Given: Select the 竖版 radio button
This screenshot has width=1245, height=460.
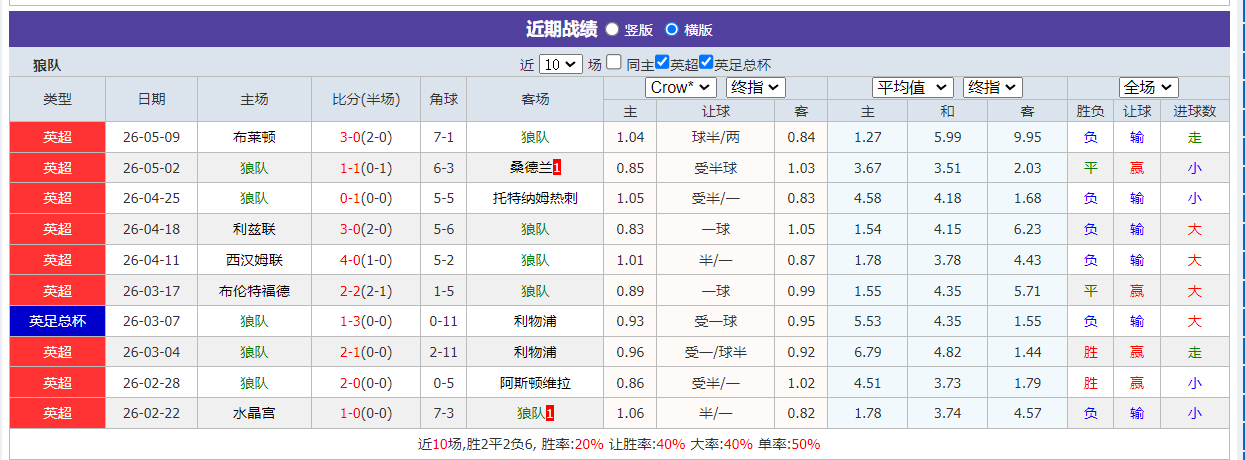Looking at the screenshot, I should point(612,30).
